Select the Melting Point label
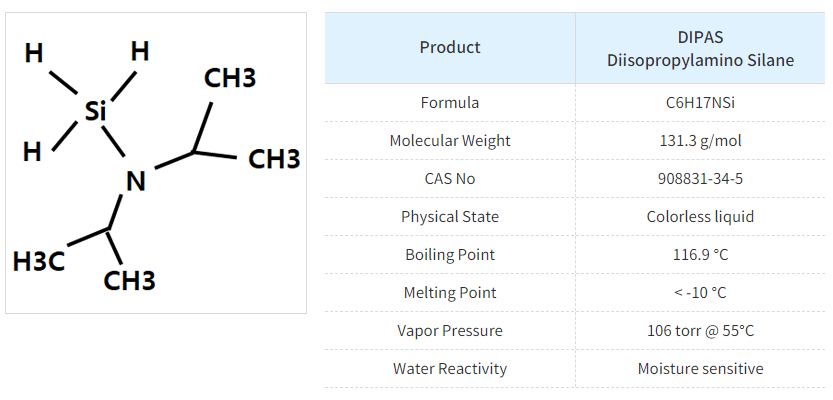The height and width of the screenshot is (400, 833). click(x=450, y=293)
